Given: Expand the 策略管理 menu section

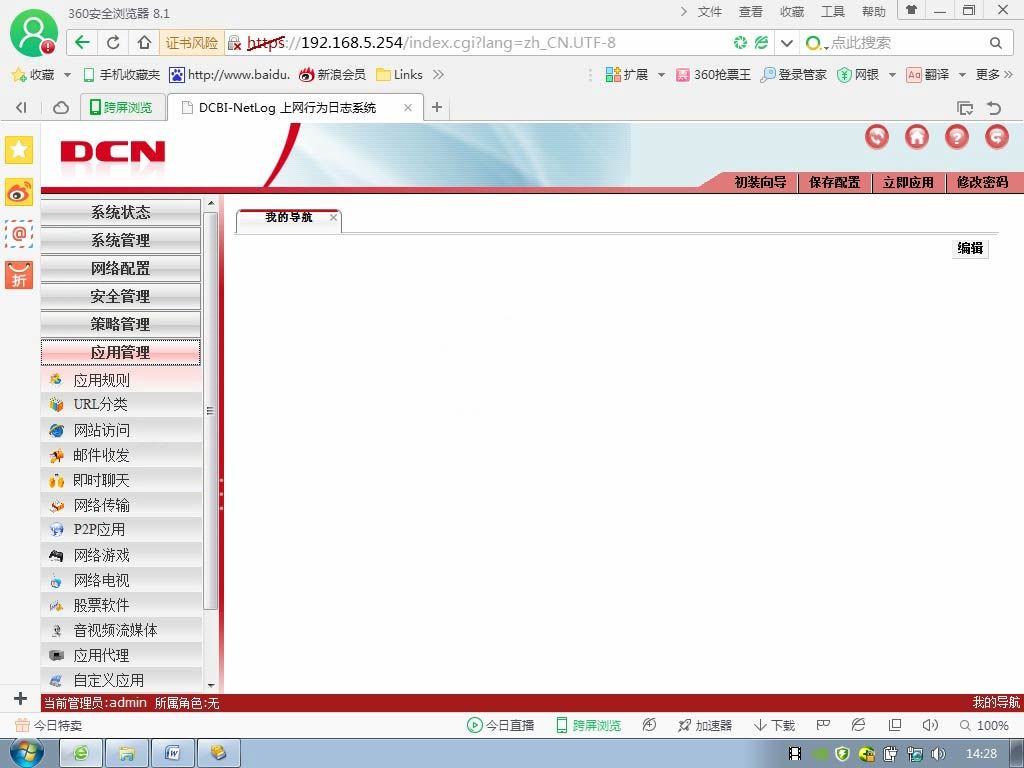Looking at the screenshot, I should tap(121, 325).
